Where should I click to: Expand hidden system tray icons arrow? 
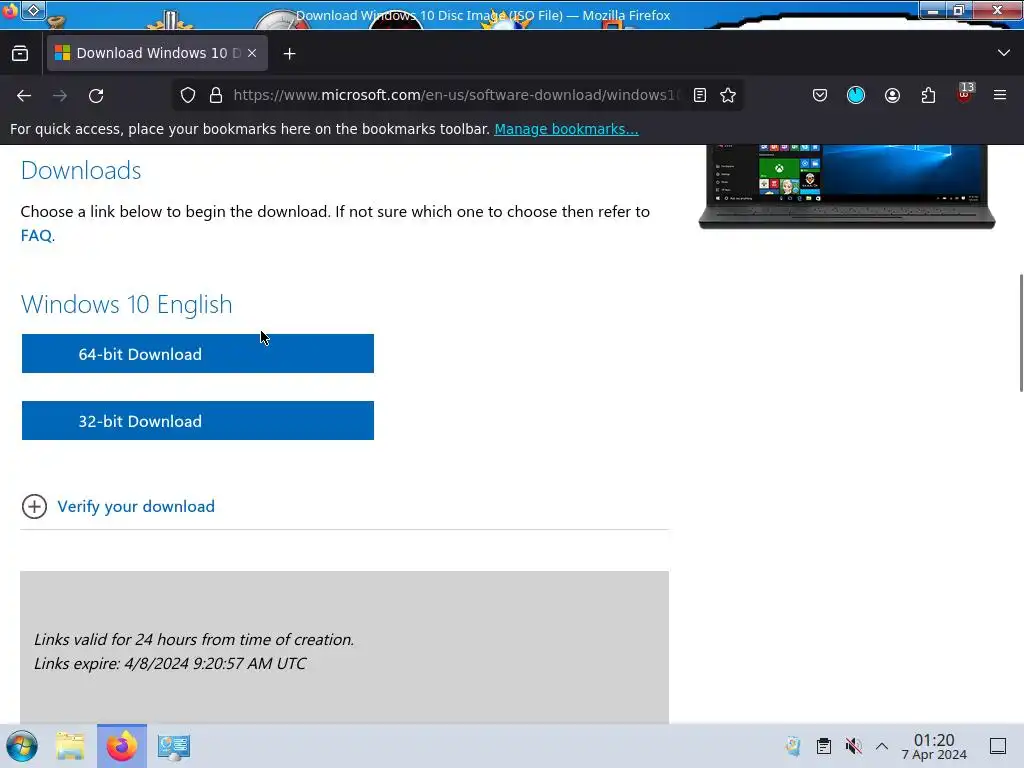tap(882, 746)
